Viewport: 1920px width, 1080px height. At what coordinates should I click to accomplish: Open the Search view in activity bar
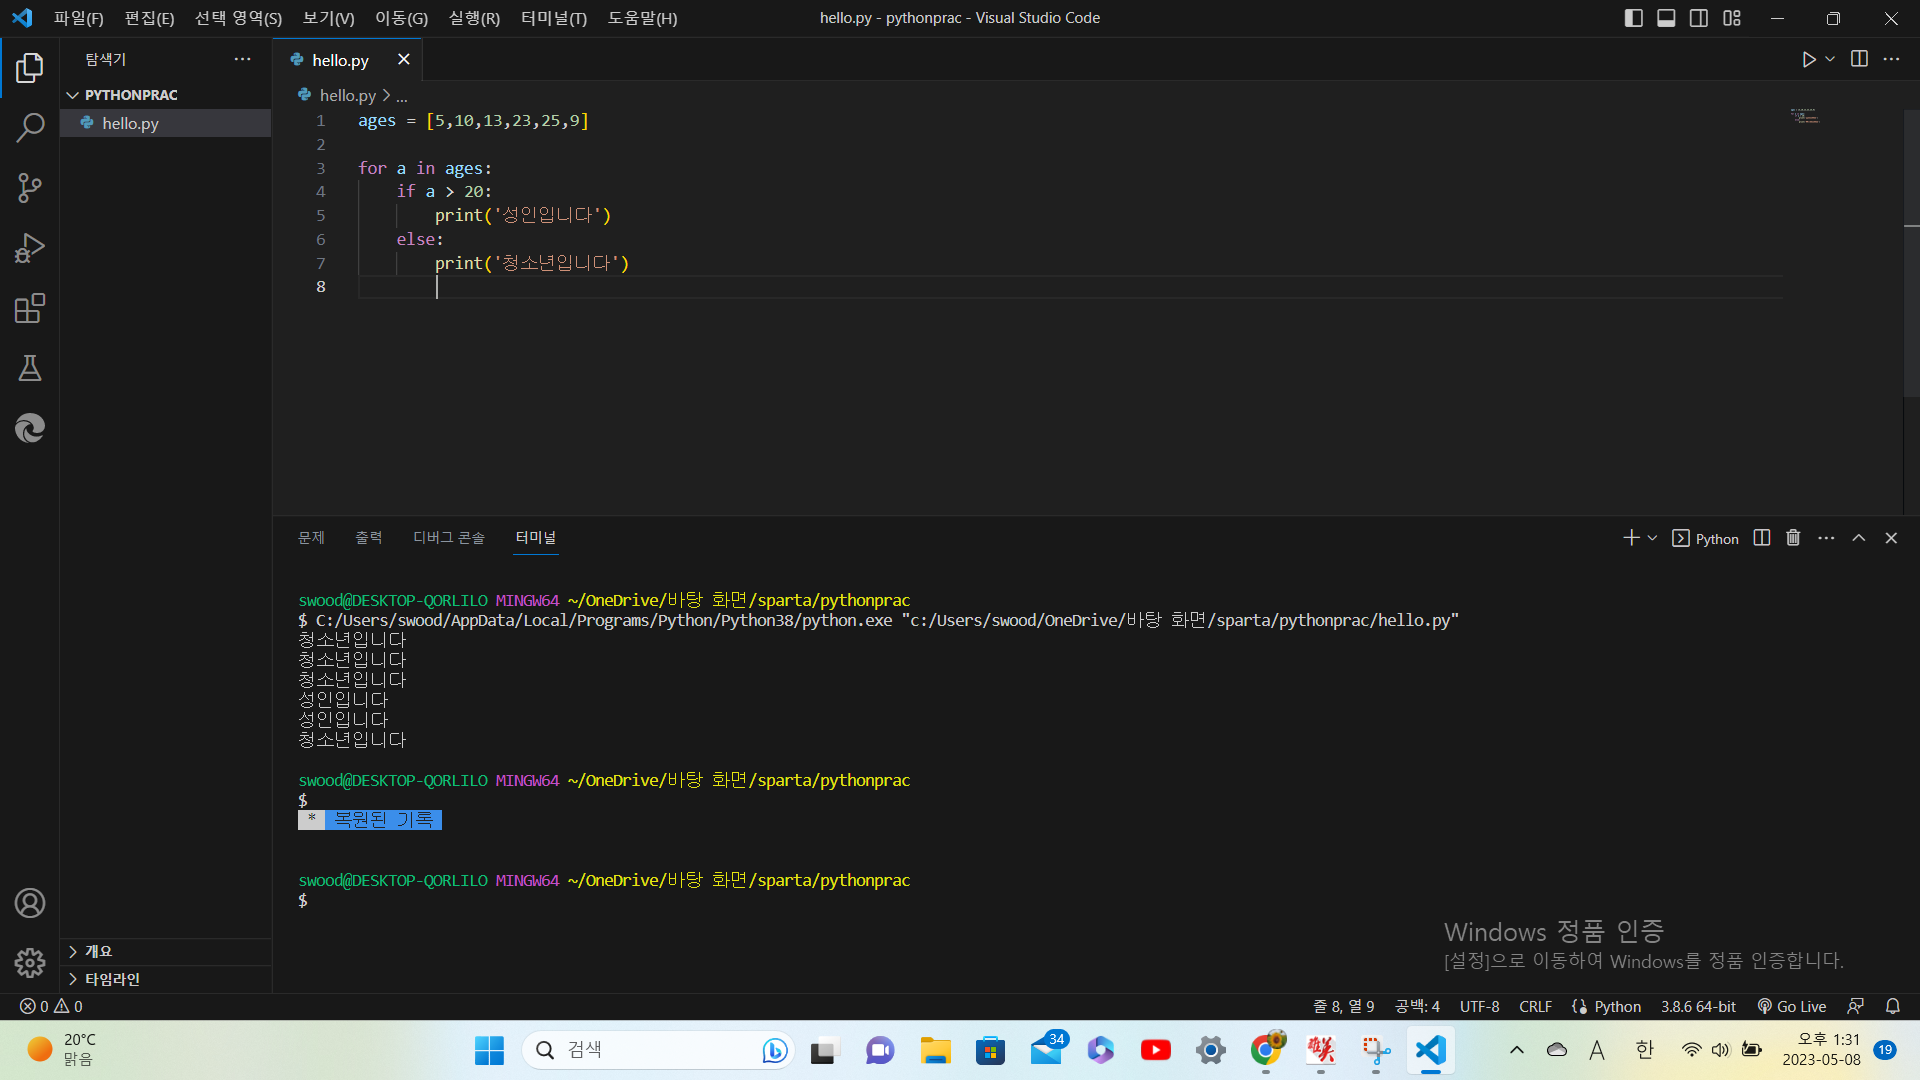point(30,128)
